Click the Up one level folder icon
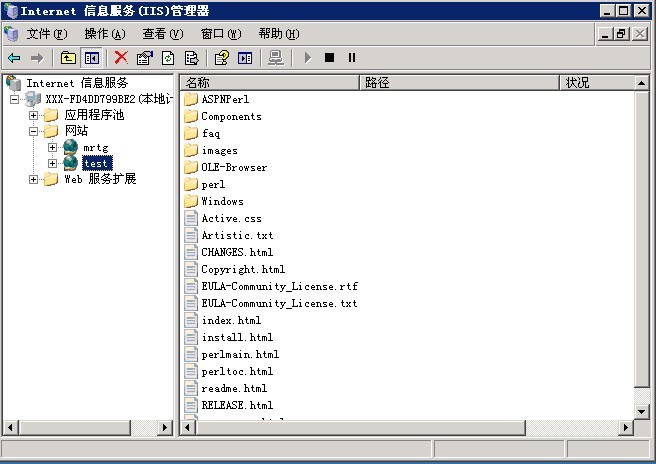Viewport: 656px width, 464px height. tap(68, 58)
